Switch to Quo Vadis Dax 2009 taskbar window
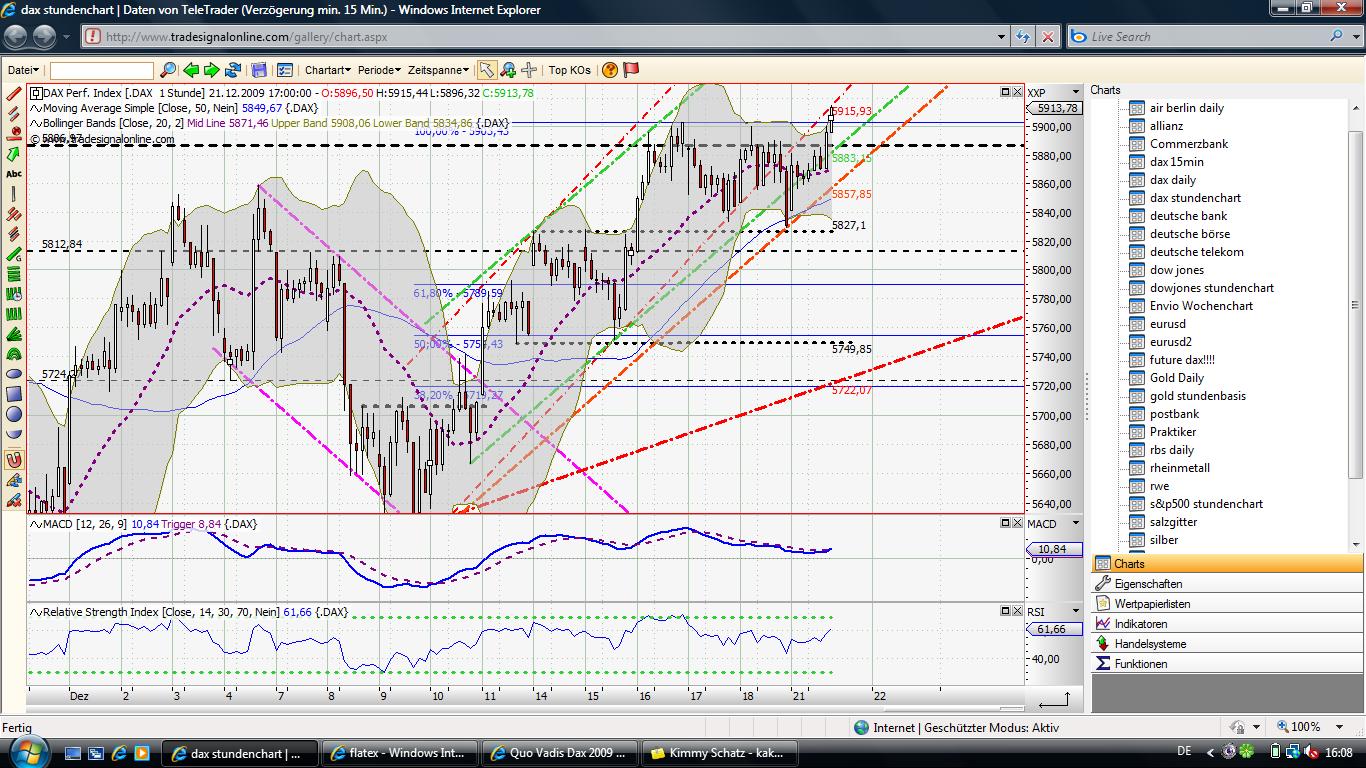This screenshot has height=768, width=1366. tap(559, 753)
